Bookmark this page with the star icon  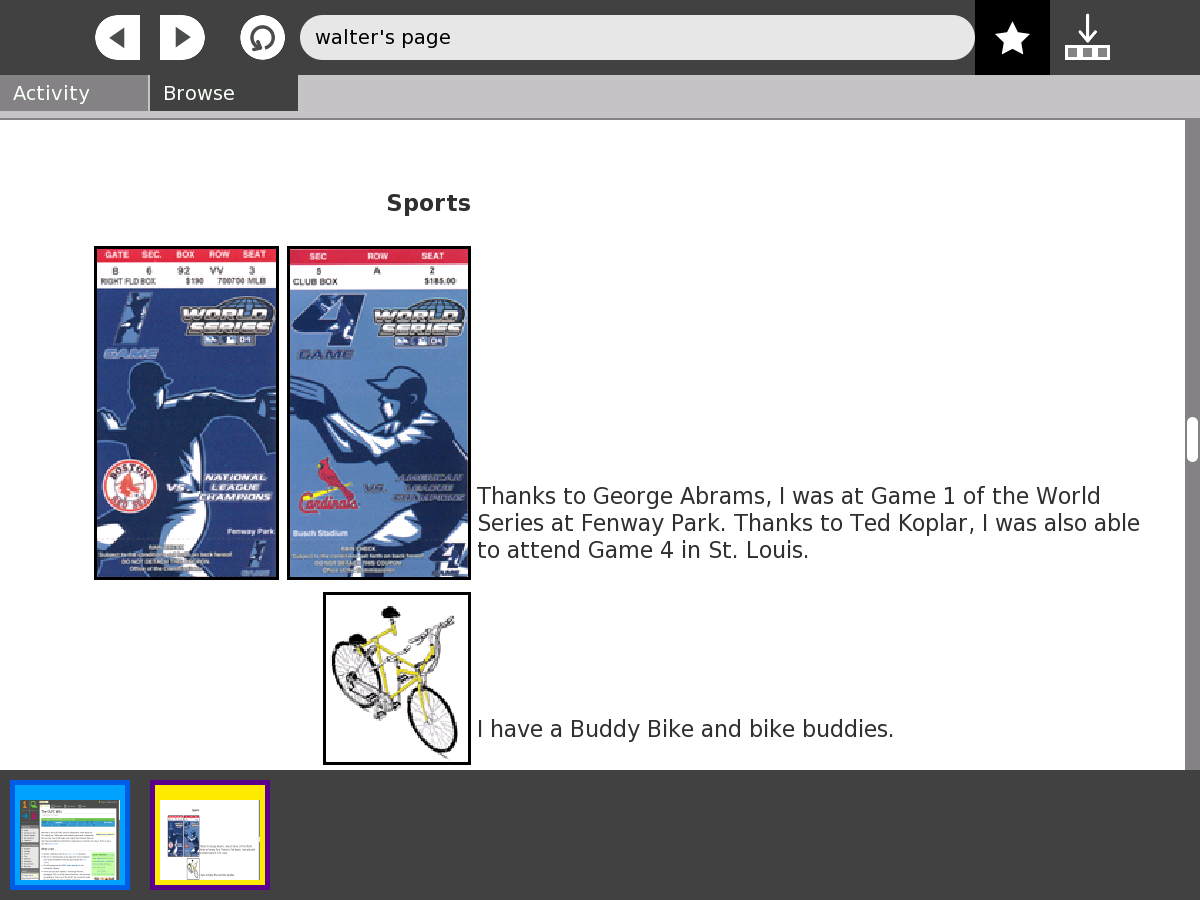1012,38
